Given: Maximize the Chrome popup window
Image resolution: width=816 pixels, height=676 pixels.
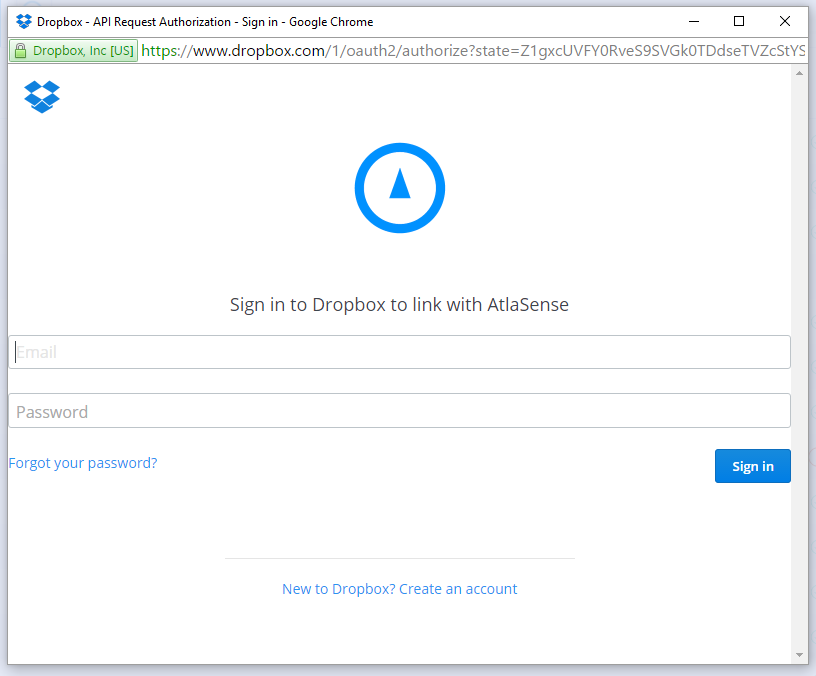Looking at the screenshot, I should [x=739, y=21].
